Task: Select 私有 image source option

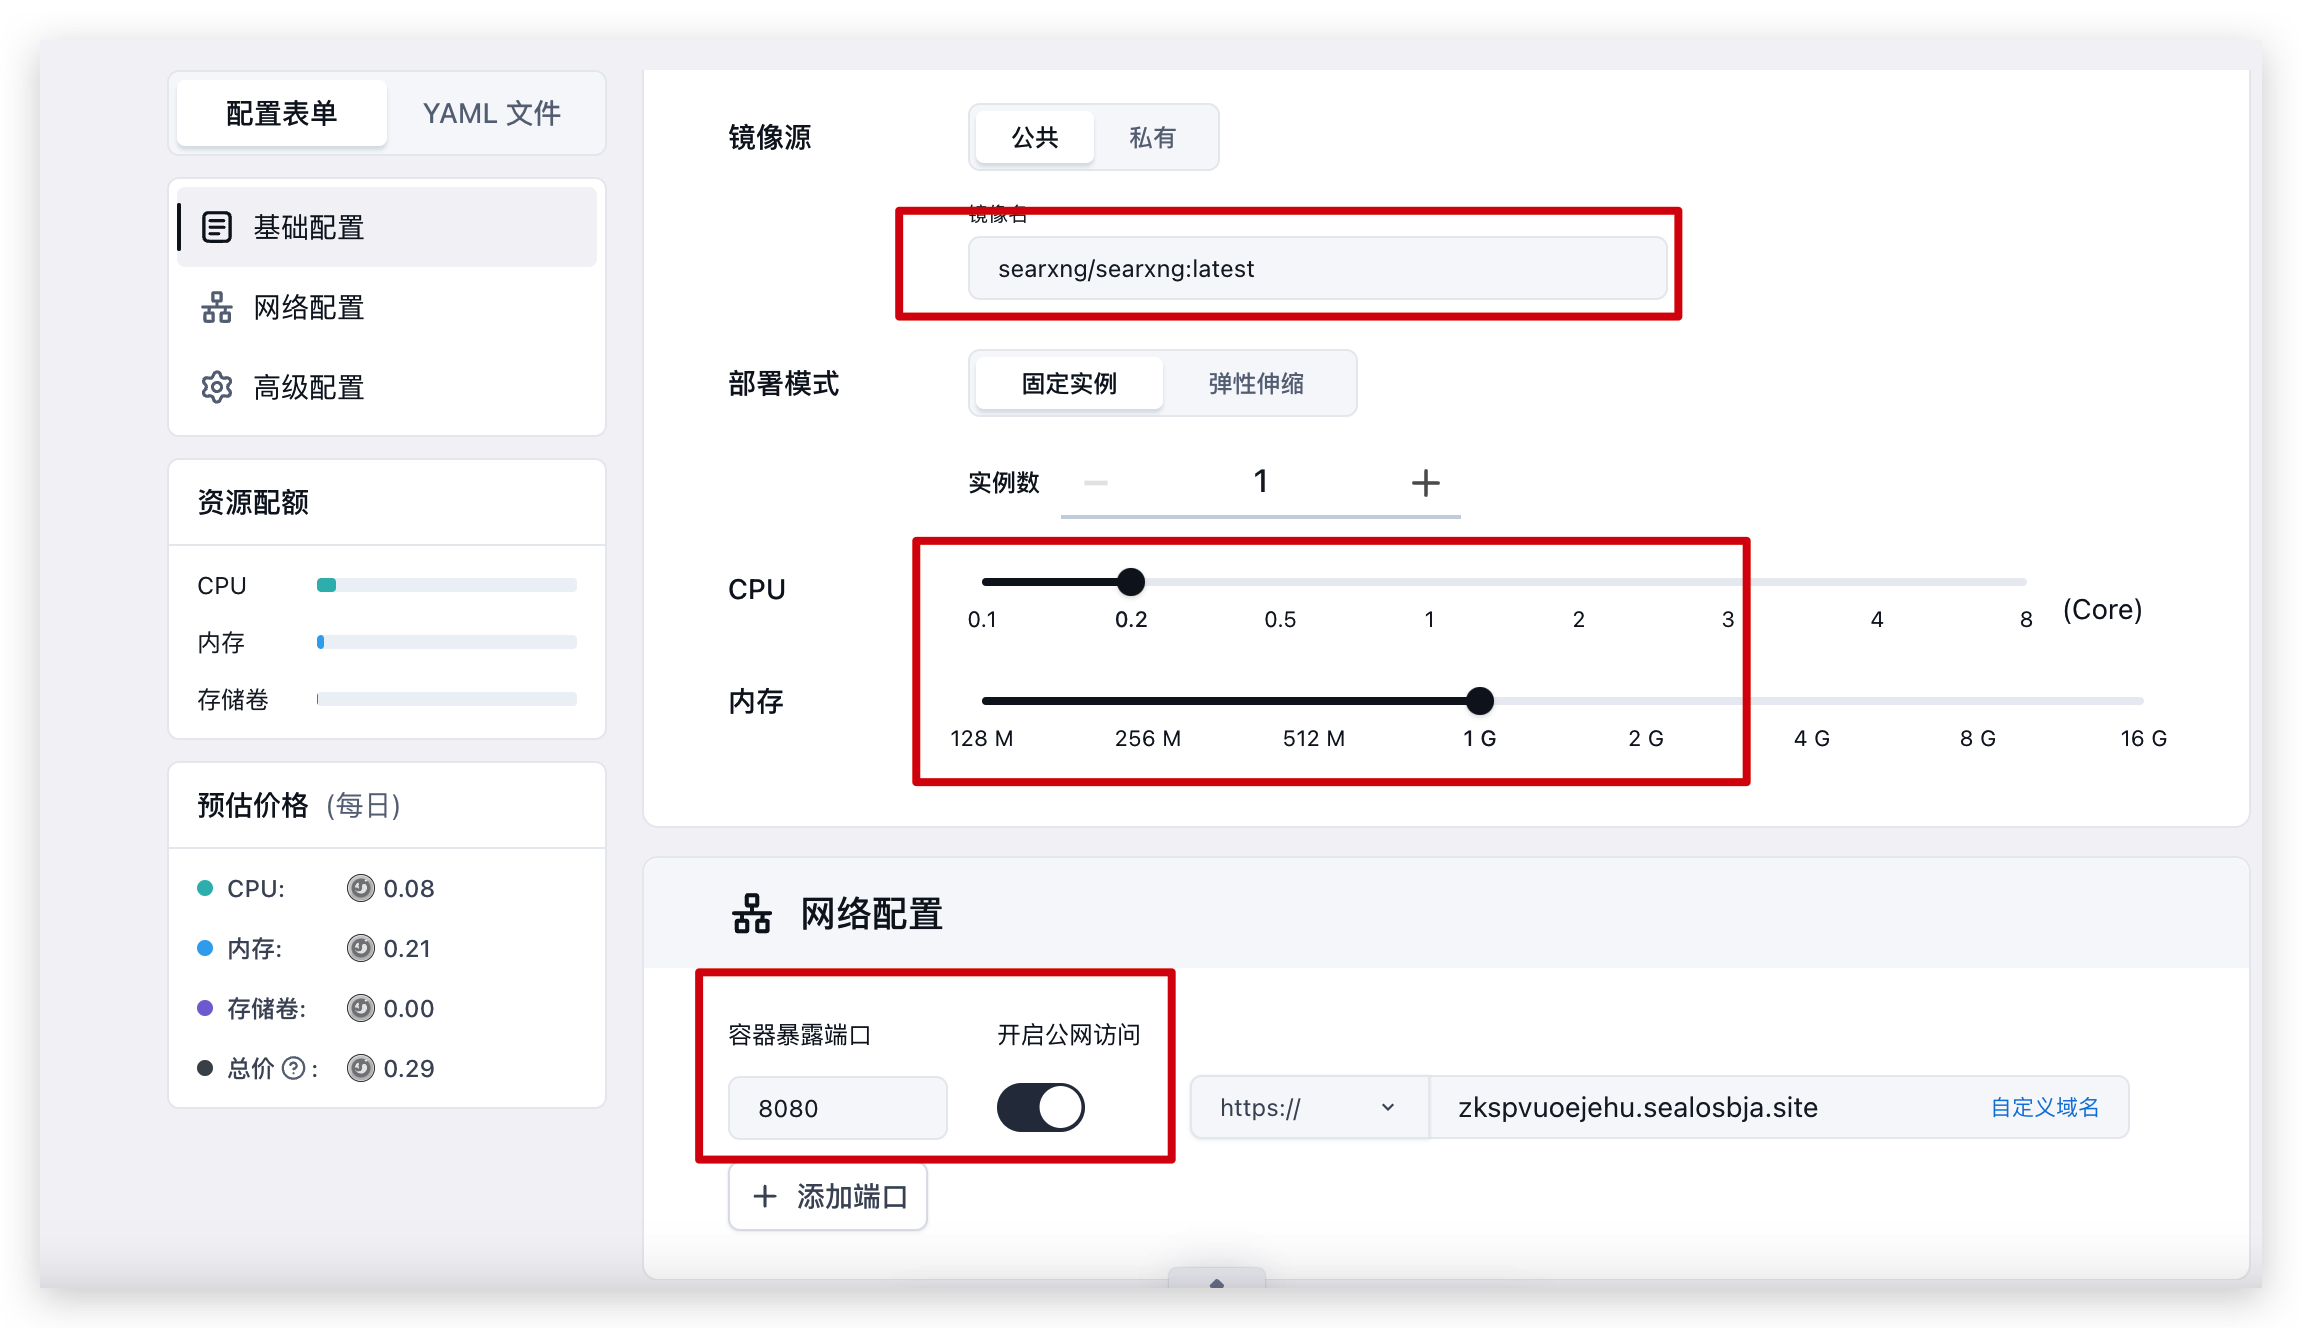Action: pos(1152,137)
